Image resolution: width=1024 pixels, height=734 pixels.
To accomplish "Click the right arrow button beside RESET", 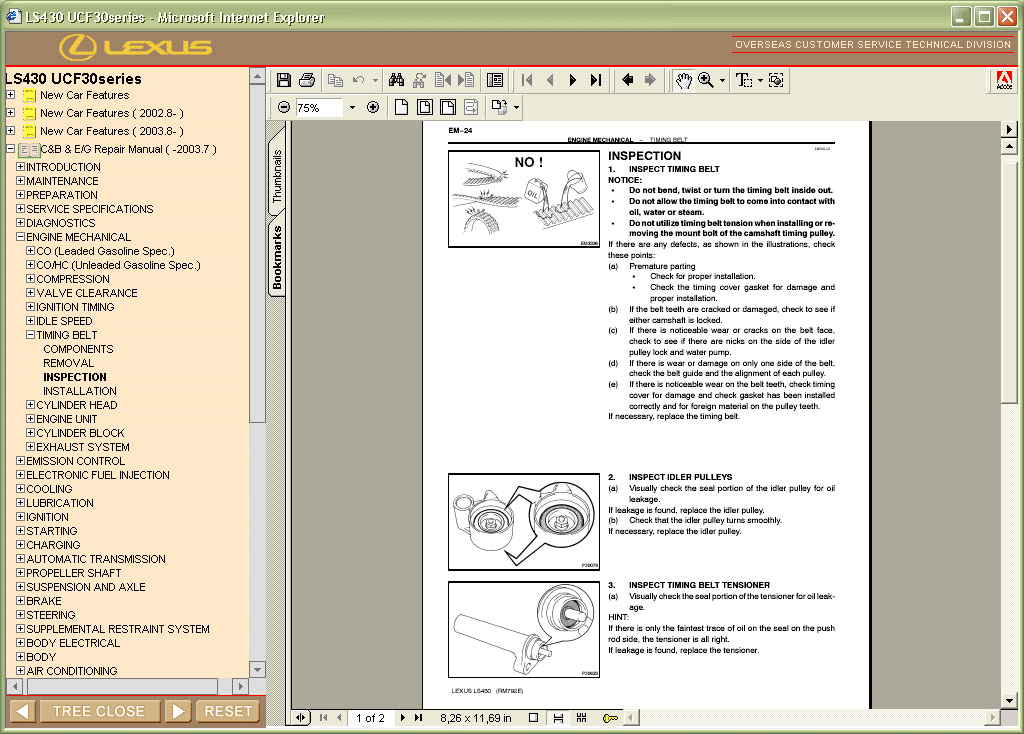I will (178, 711).
